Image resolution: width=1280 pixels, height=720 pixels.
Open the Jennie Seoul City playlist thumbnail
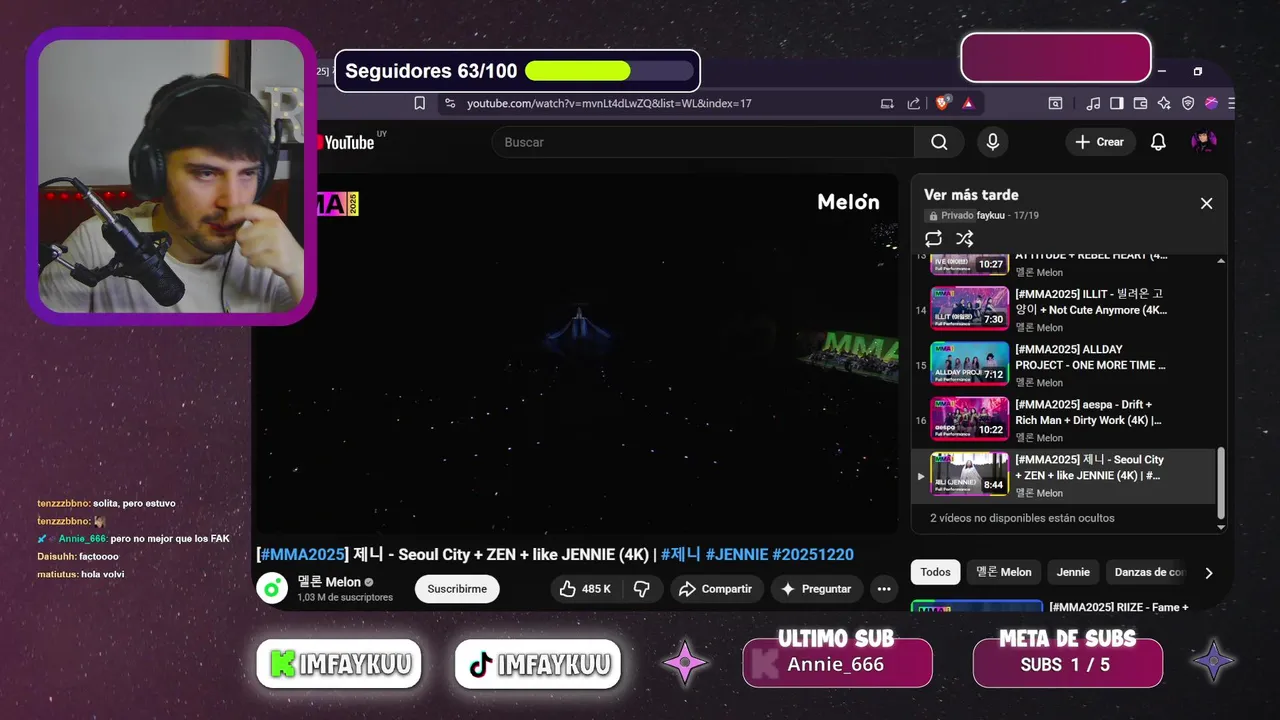969,473
